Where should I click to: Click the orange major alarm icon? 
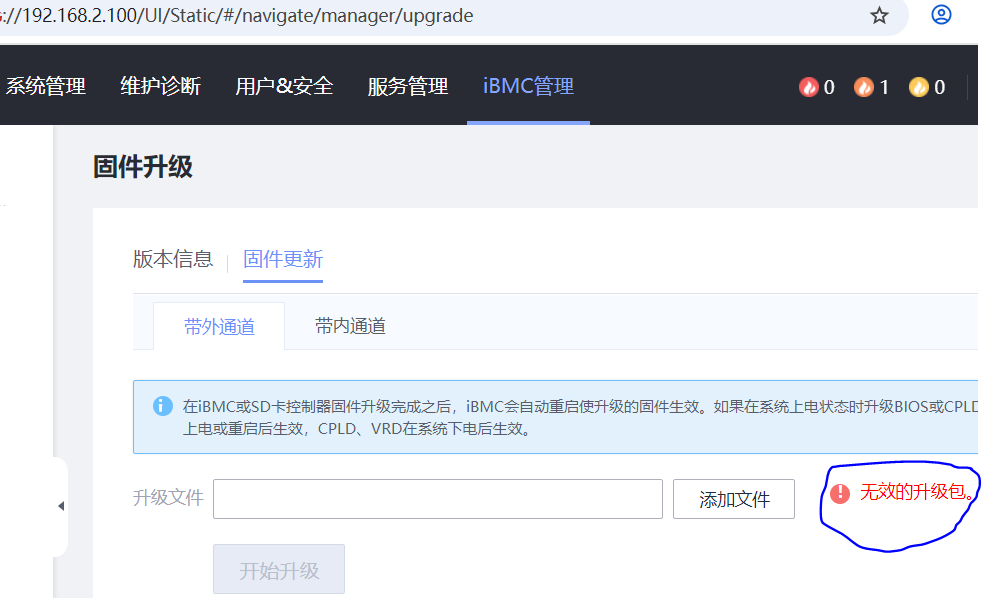[x=863, y=87]
